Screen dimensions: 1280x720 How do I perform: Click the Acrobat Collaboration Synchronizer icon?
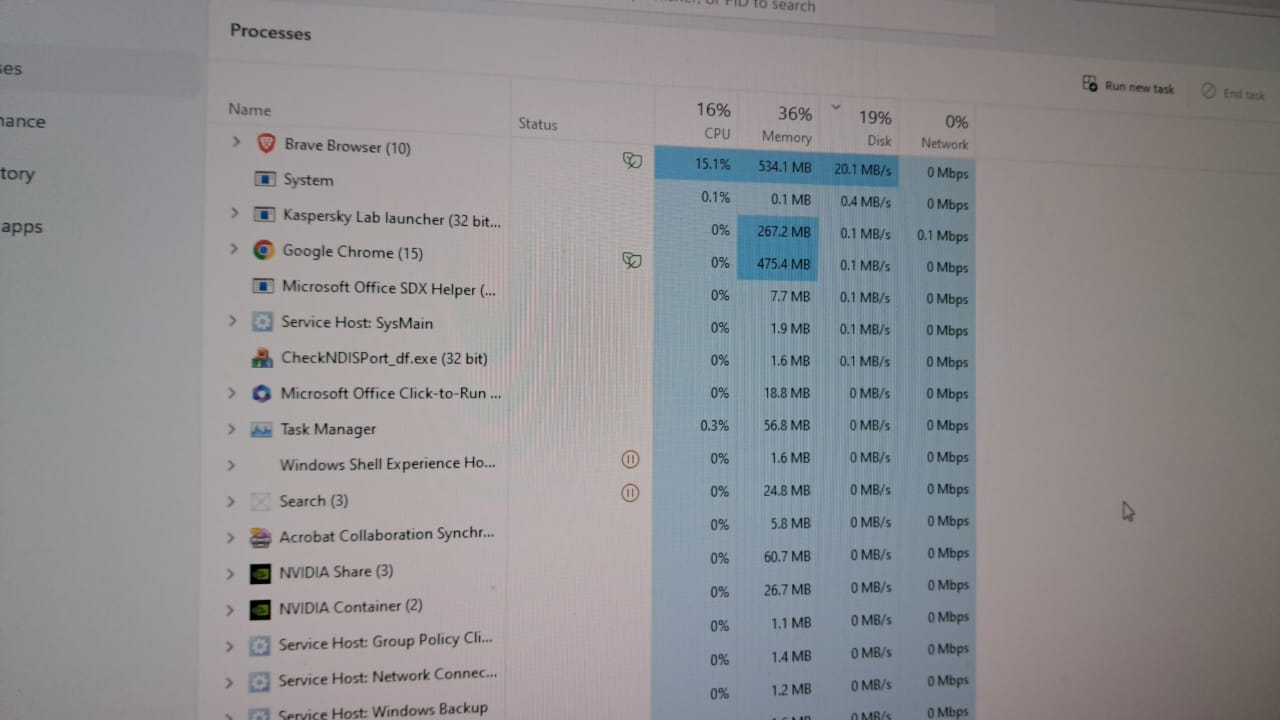click(x=260, y=537)
